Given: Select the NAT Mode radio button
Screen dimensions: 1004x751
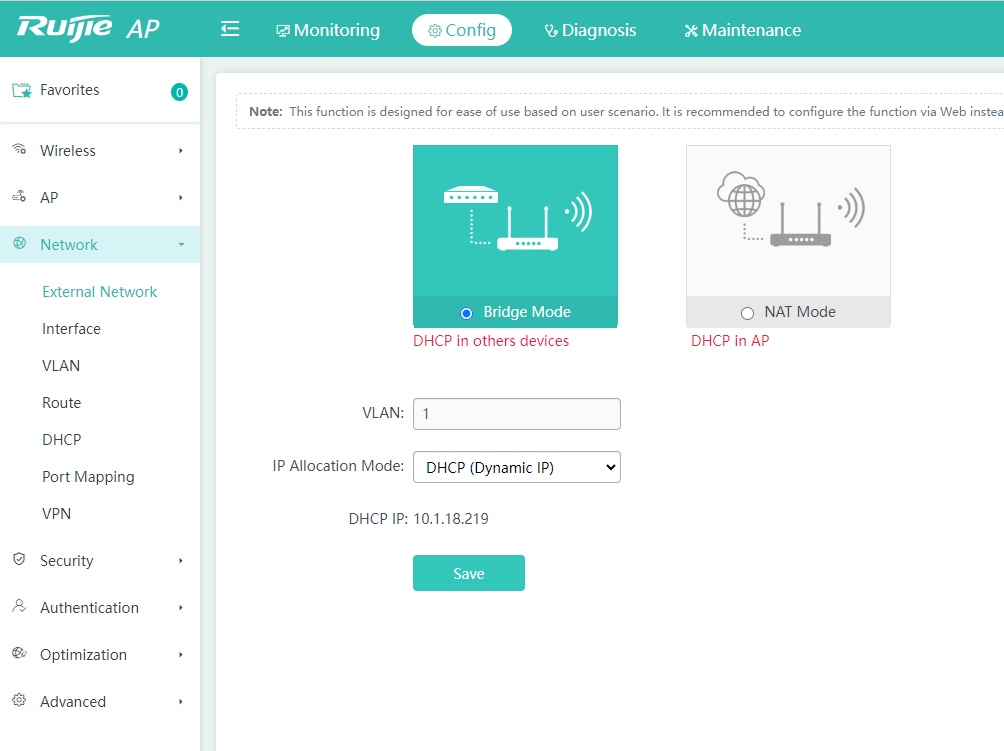Looking at the screenshot, I should point(747,313).
